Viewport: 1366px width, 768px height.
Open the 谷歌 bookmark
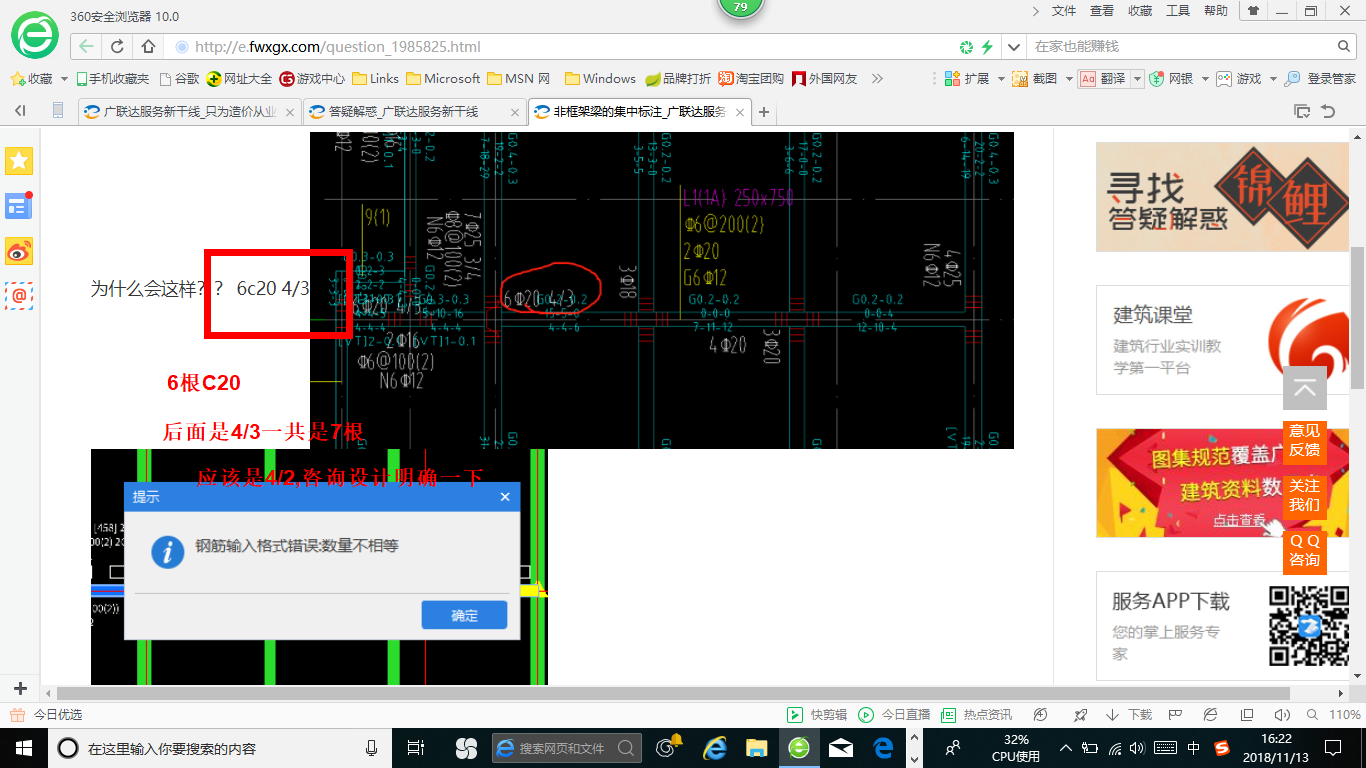178,78
